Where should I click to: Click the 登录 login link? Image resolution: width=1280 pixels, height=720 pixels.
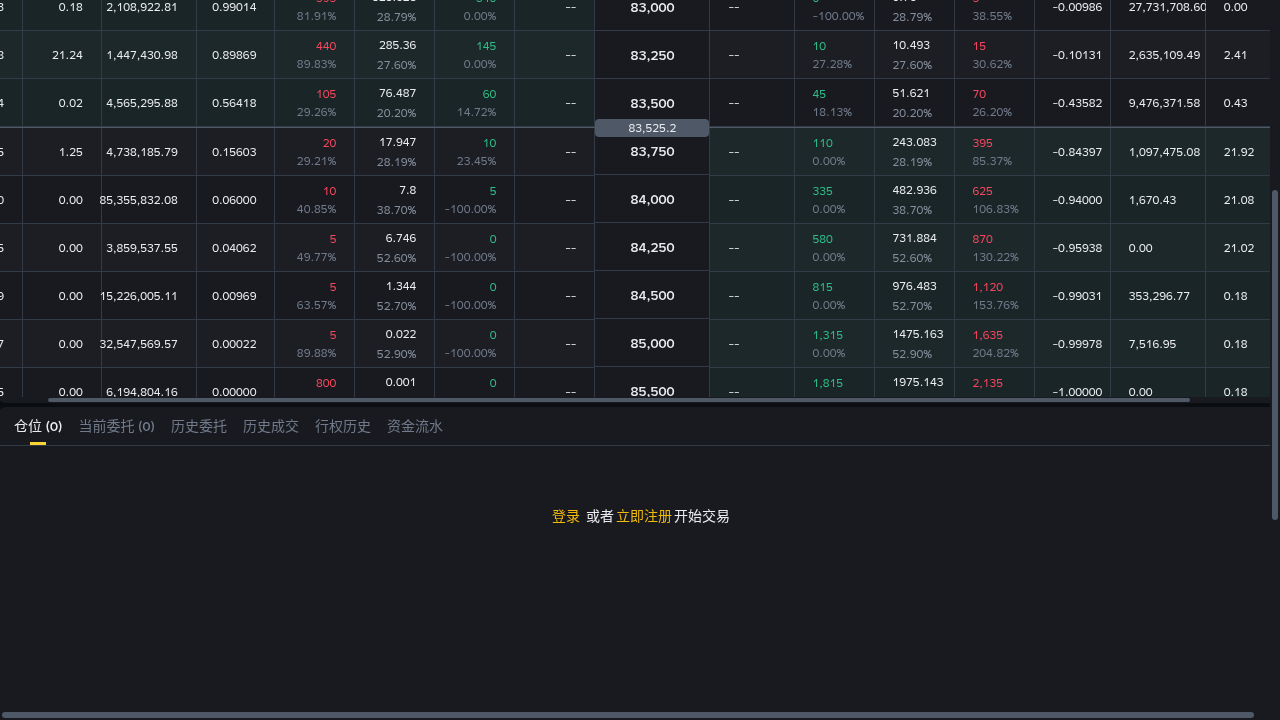tap(566, 516)
